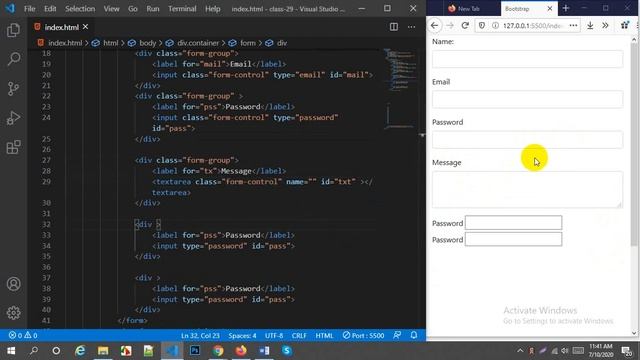The image size is (640, 360).
Task: Open the Edit menu
Action: coord(50,9)
